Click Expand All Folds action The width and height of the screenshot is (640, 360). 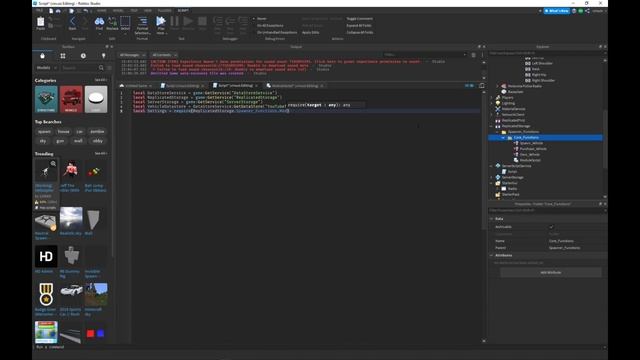click(x=359, y=26)
